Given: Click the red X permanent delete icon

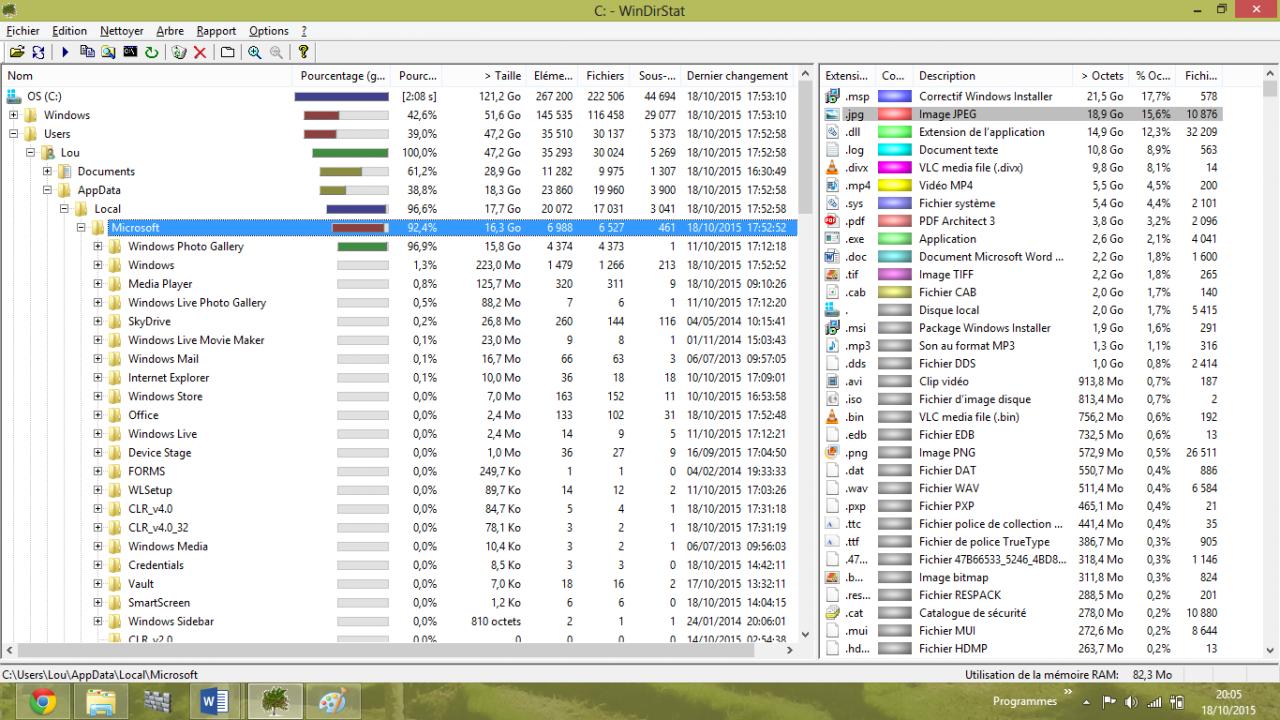Looking at the screenshot, I should (200, 52).
